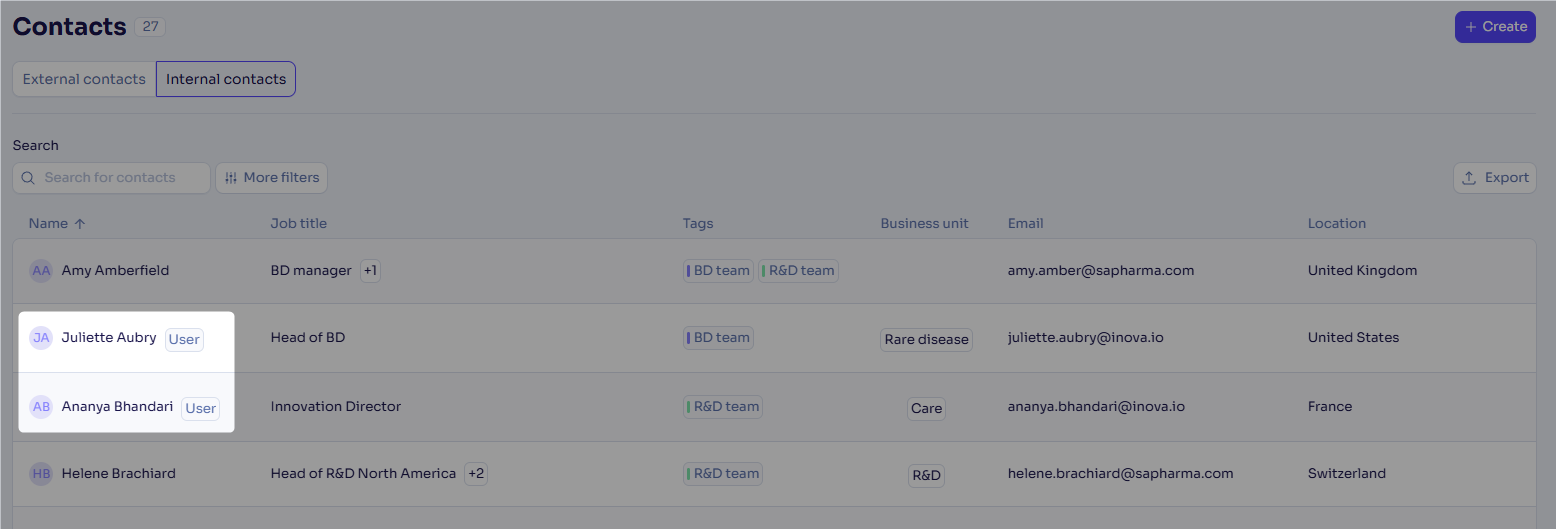Click the Rare disease business unit chip

coord(927,339)
